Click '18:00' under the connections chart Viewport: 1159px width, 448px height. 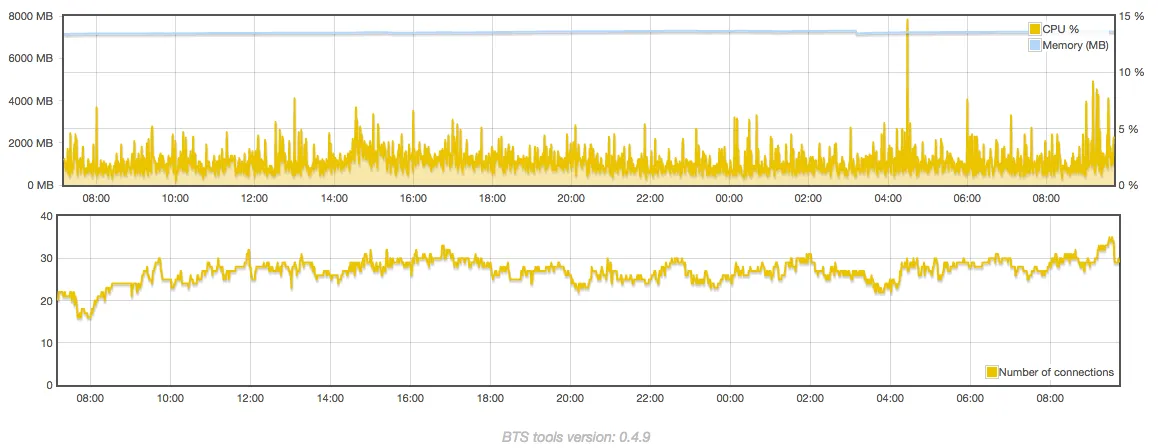490,398
